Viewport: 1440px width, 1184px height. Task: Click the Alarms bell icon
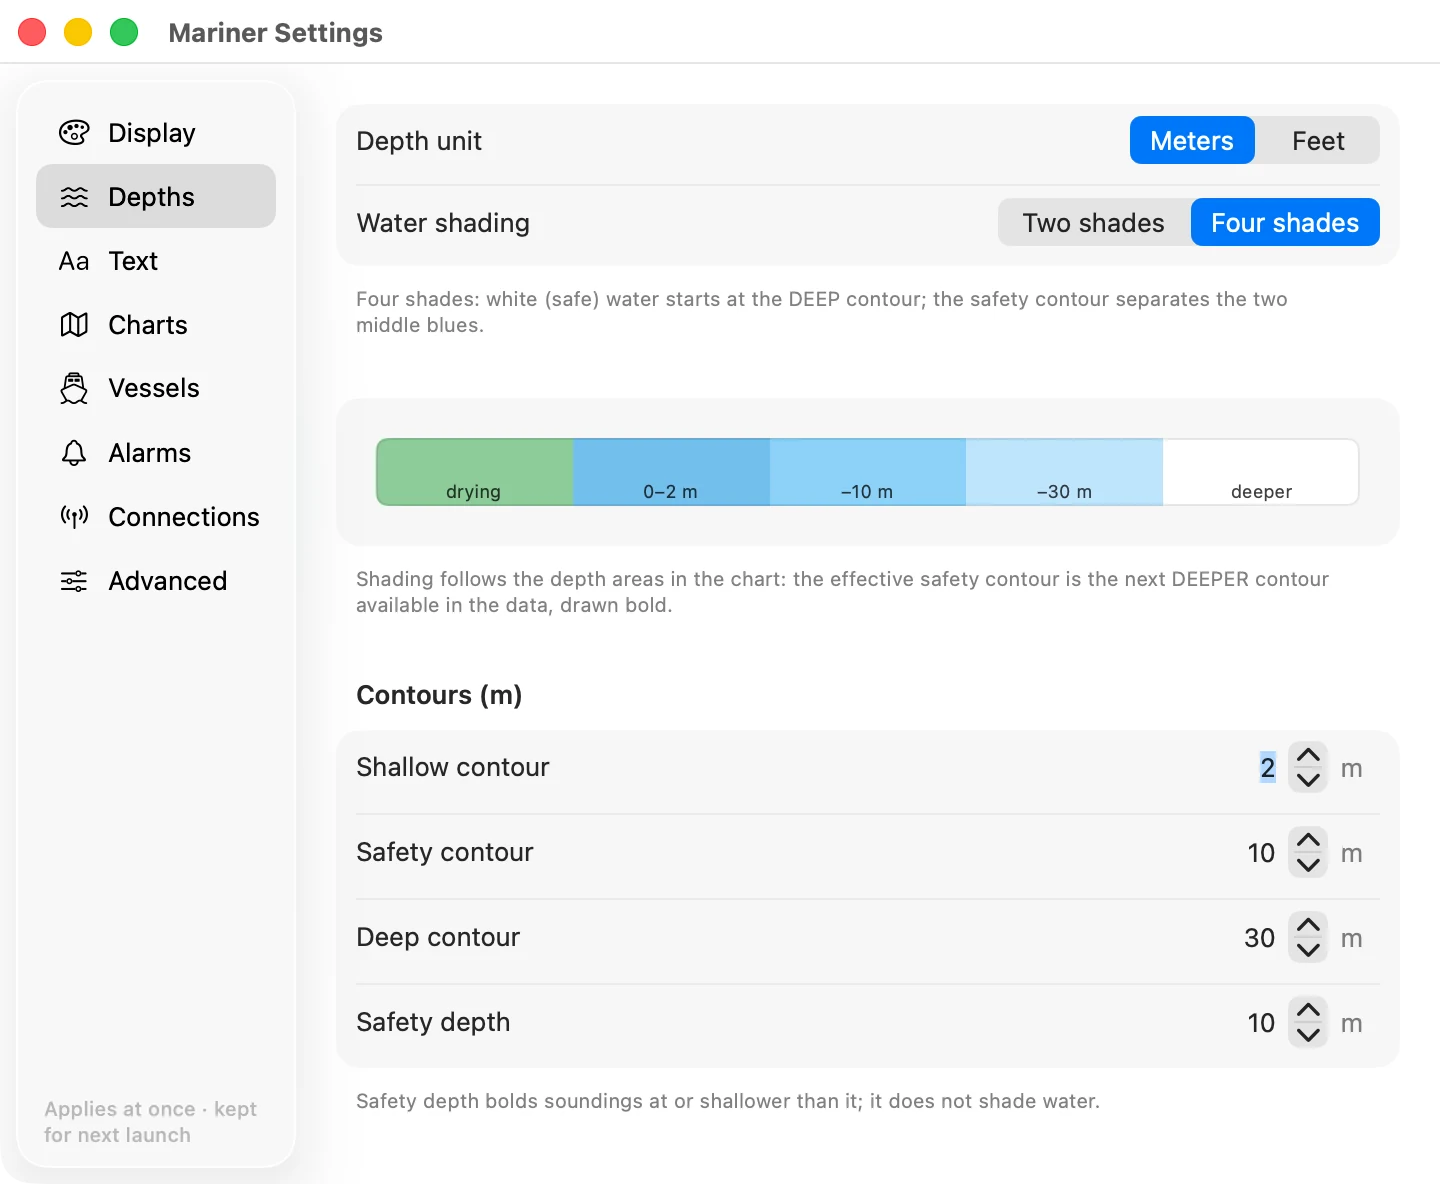(74, 453)
